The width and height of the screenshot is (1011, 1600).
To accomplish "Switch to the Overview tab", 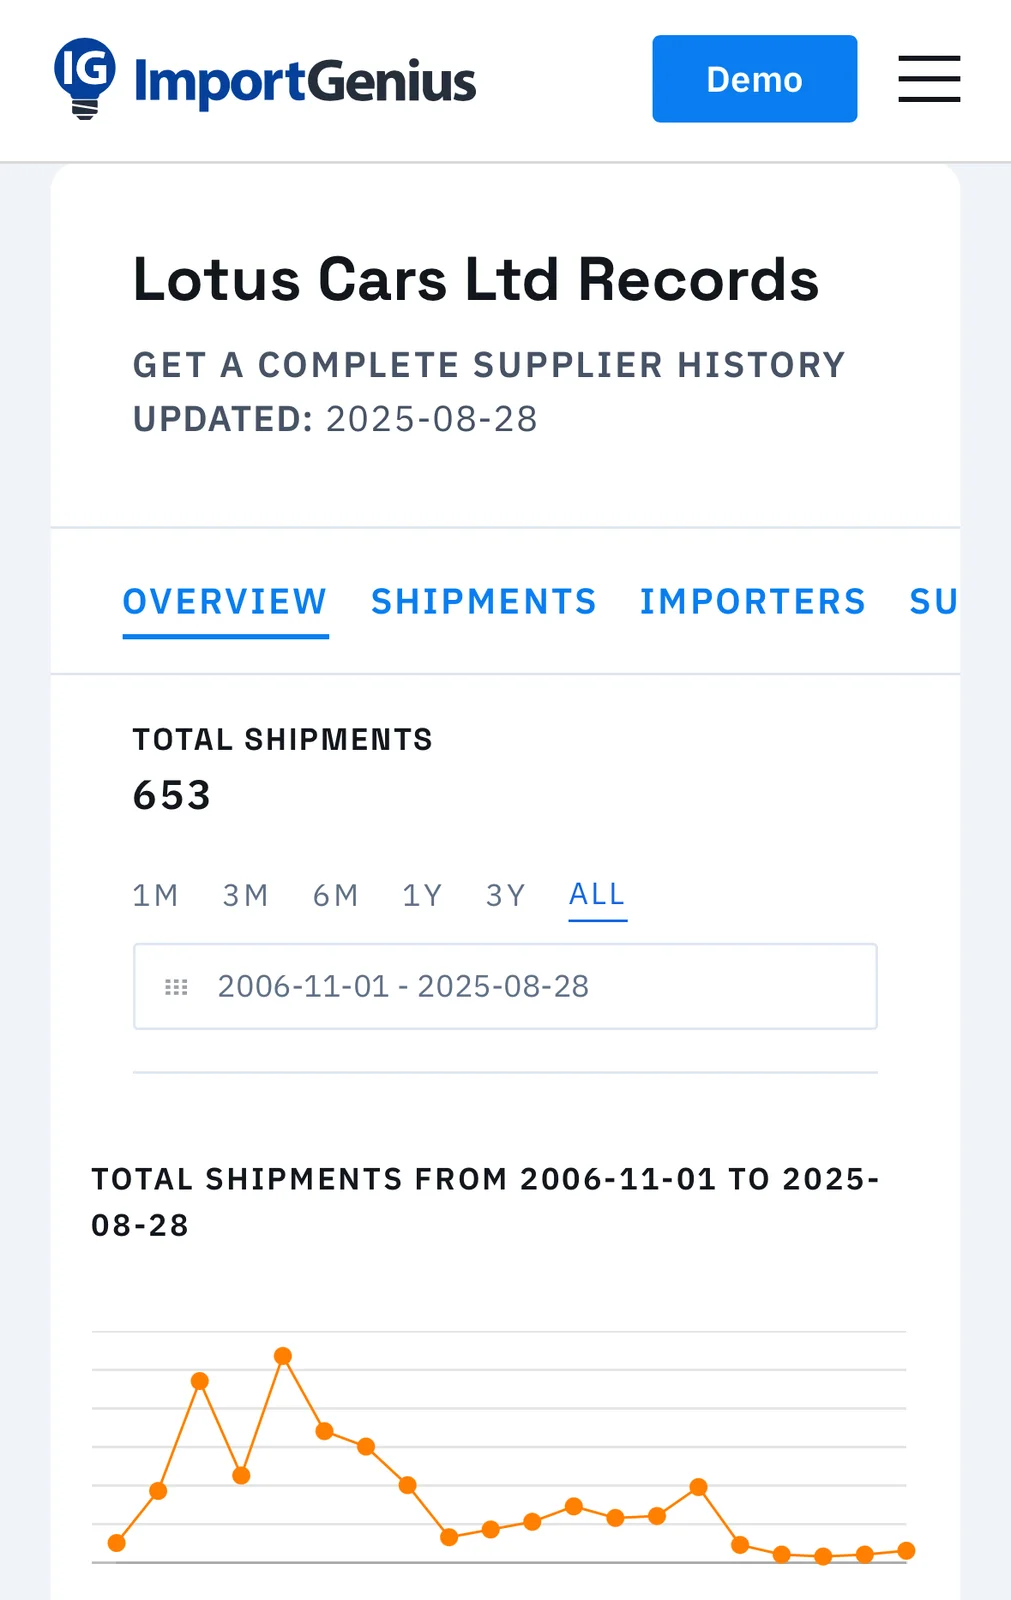I will point(225,602).
